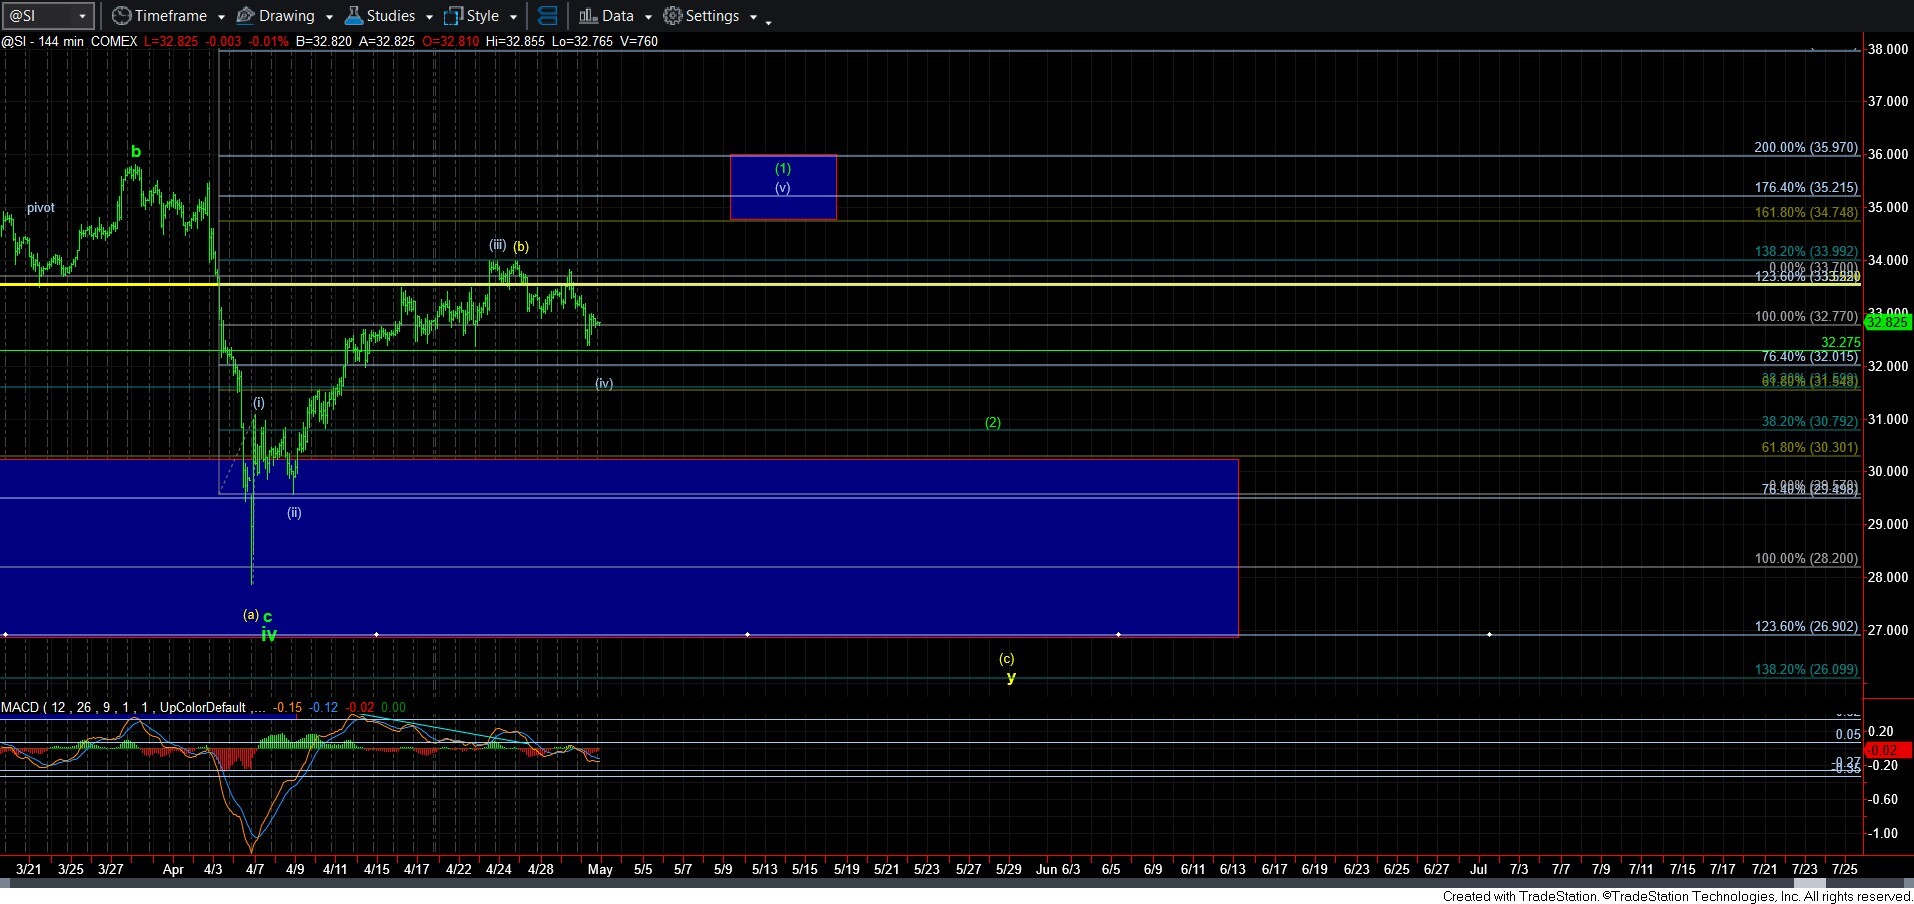Open the toolbar overflow arrow after Settings
1914x904 pixels.
click(768, 21)
